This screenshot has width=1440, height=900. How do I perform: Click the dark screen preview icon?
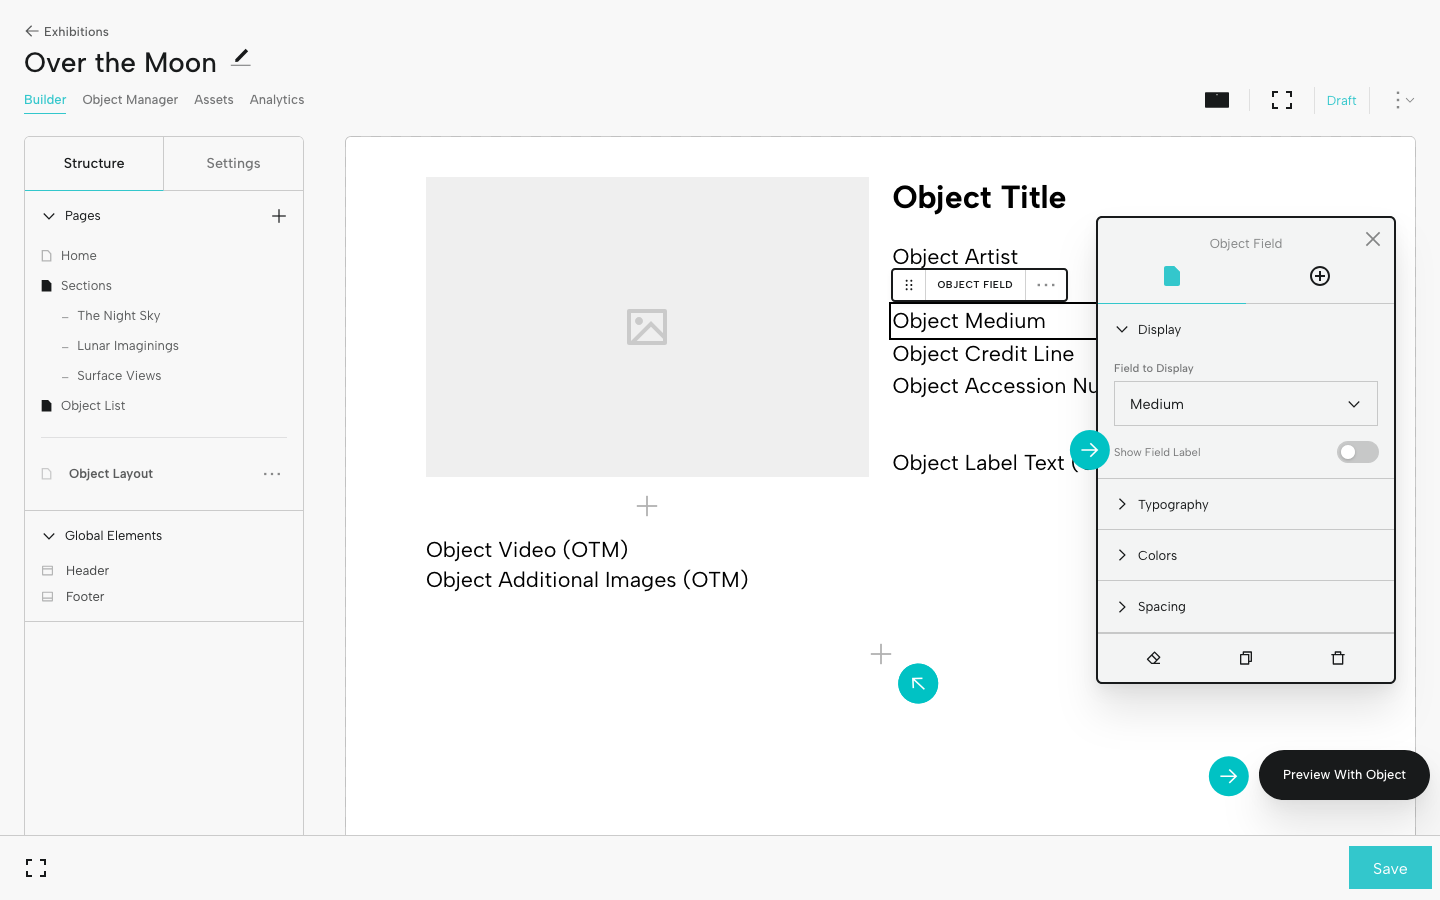pyautogui.click(x=1216, y=100)
